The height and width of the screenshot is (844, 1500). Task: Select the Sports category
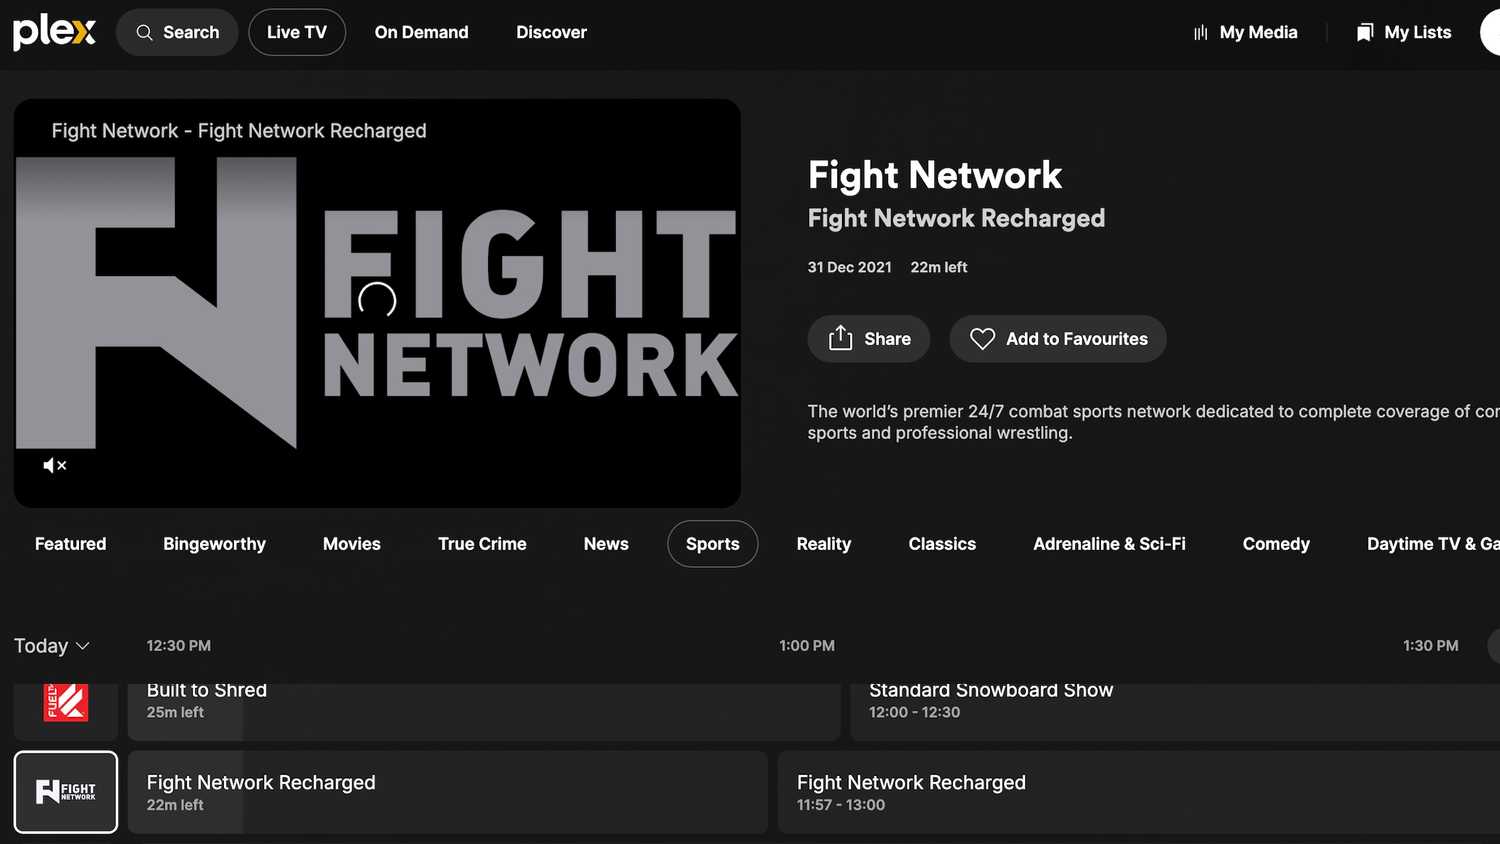point(713,544)
